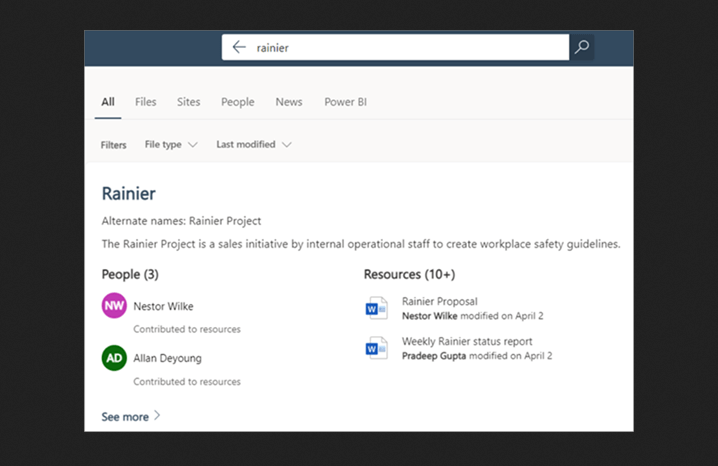Switch to the People tab
The image size is (718, 466).
[238, 102]
